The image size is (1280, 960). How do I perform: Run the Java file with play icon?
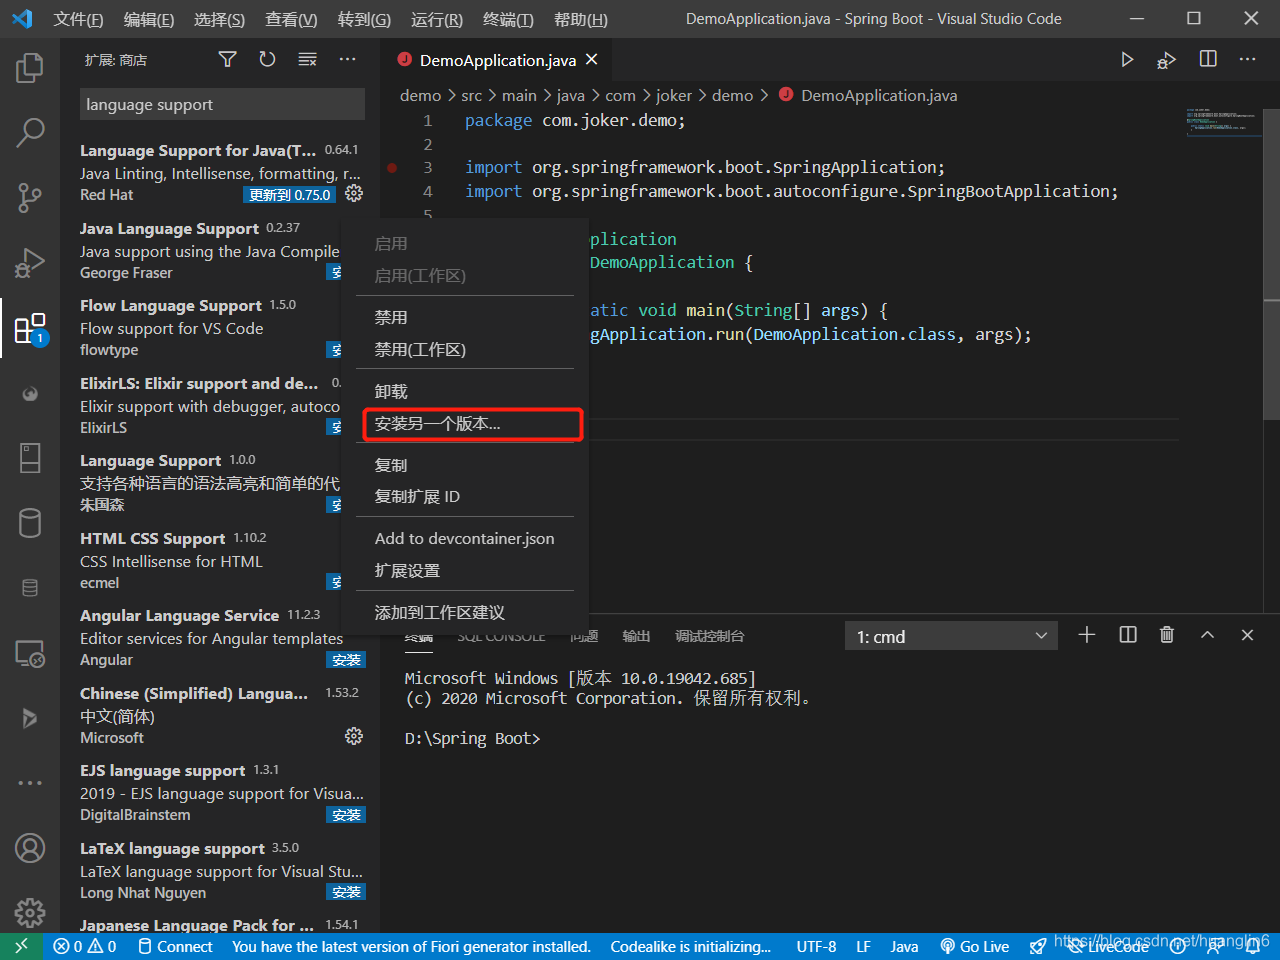click(x=1127, y=60)
